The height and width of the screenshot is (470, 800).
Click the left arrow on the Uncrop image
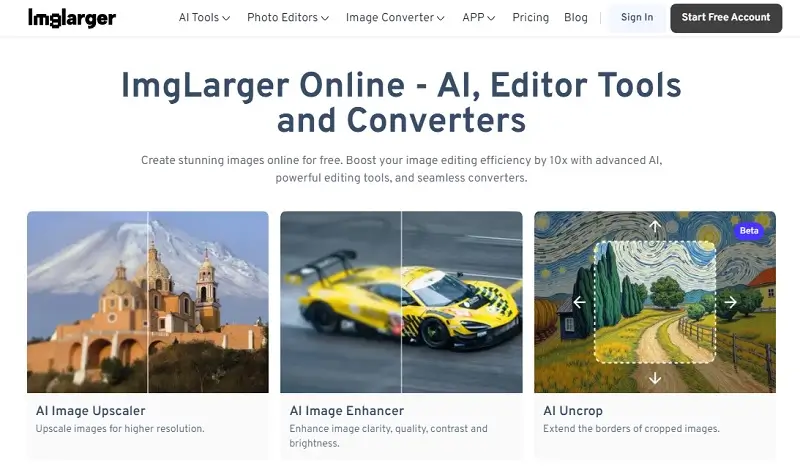(x=579, y=302)
